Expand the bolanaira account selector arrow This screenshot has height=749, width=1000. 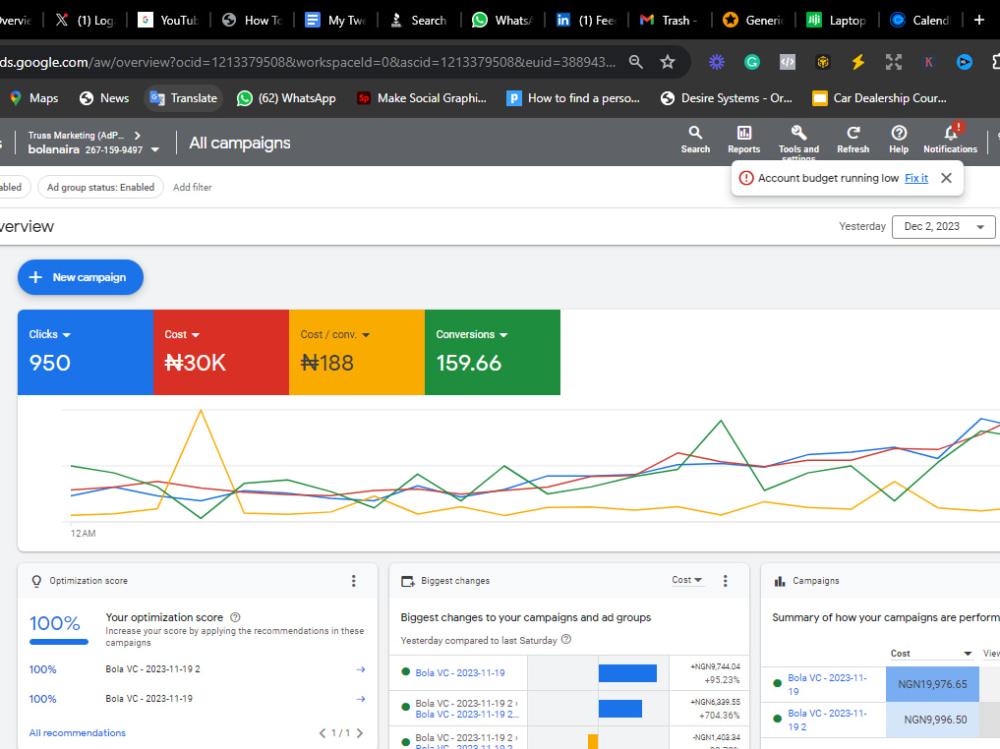point(155,150)
